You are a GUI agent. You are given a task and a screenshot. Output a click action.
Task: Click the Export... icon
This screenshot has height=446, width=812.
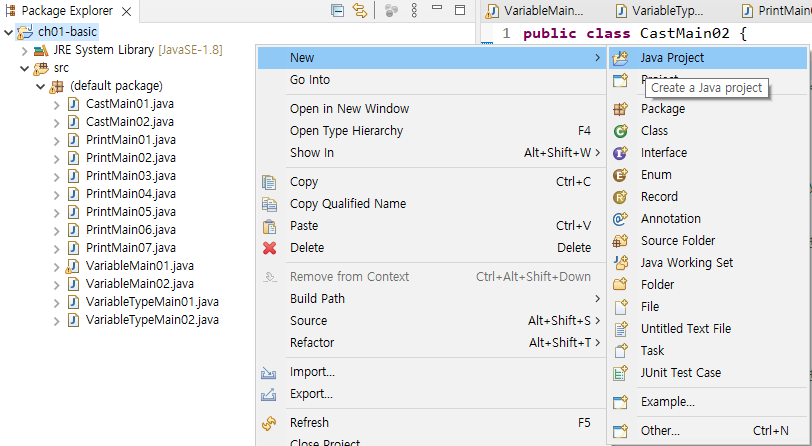tap(268, 395)
